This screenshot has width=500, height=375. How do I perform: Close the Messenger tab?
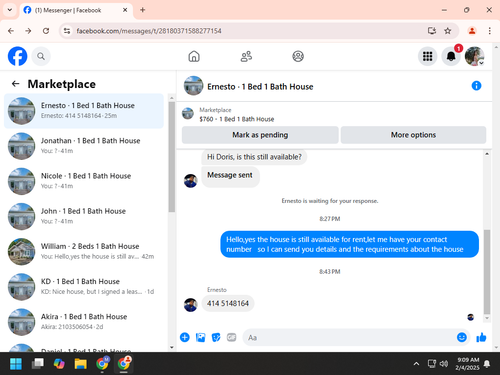click(125, 10)
